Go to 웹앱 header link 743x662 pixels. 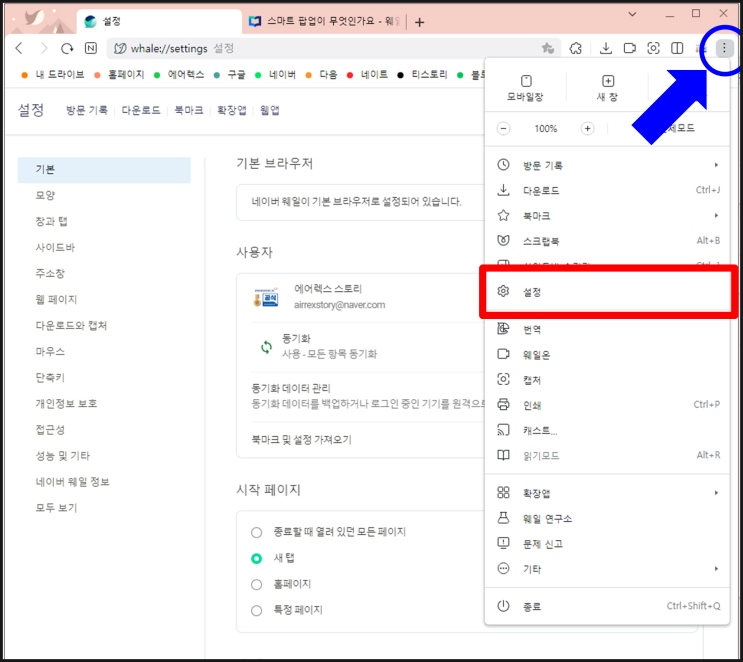point(270,110)
